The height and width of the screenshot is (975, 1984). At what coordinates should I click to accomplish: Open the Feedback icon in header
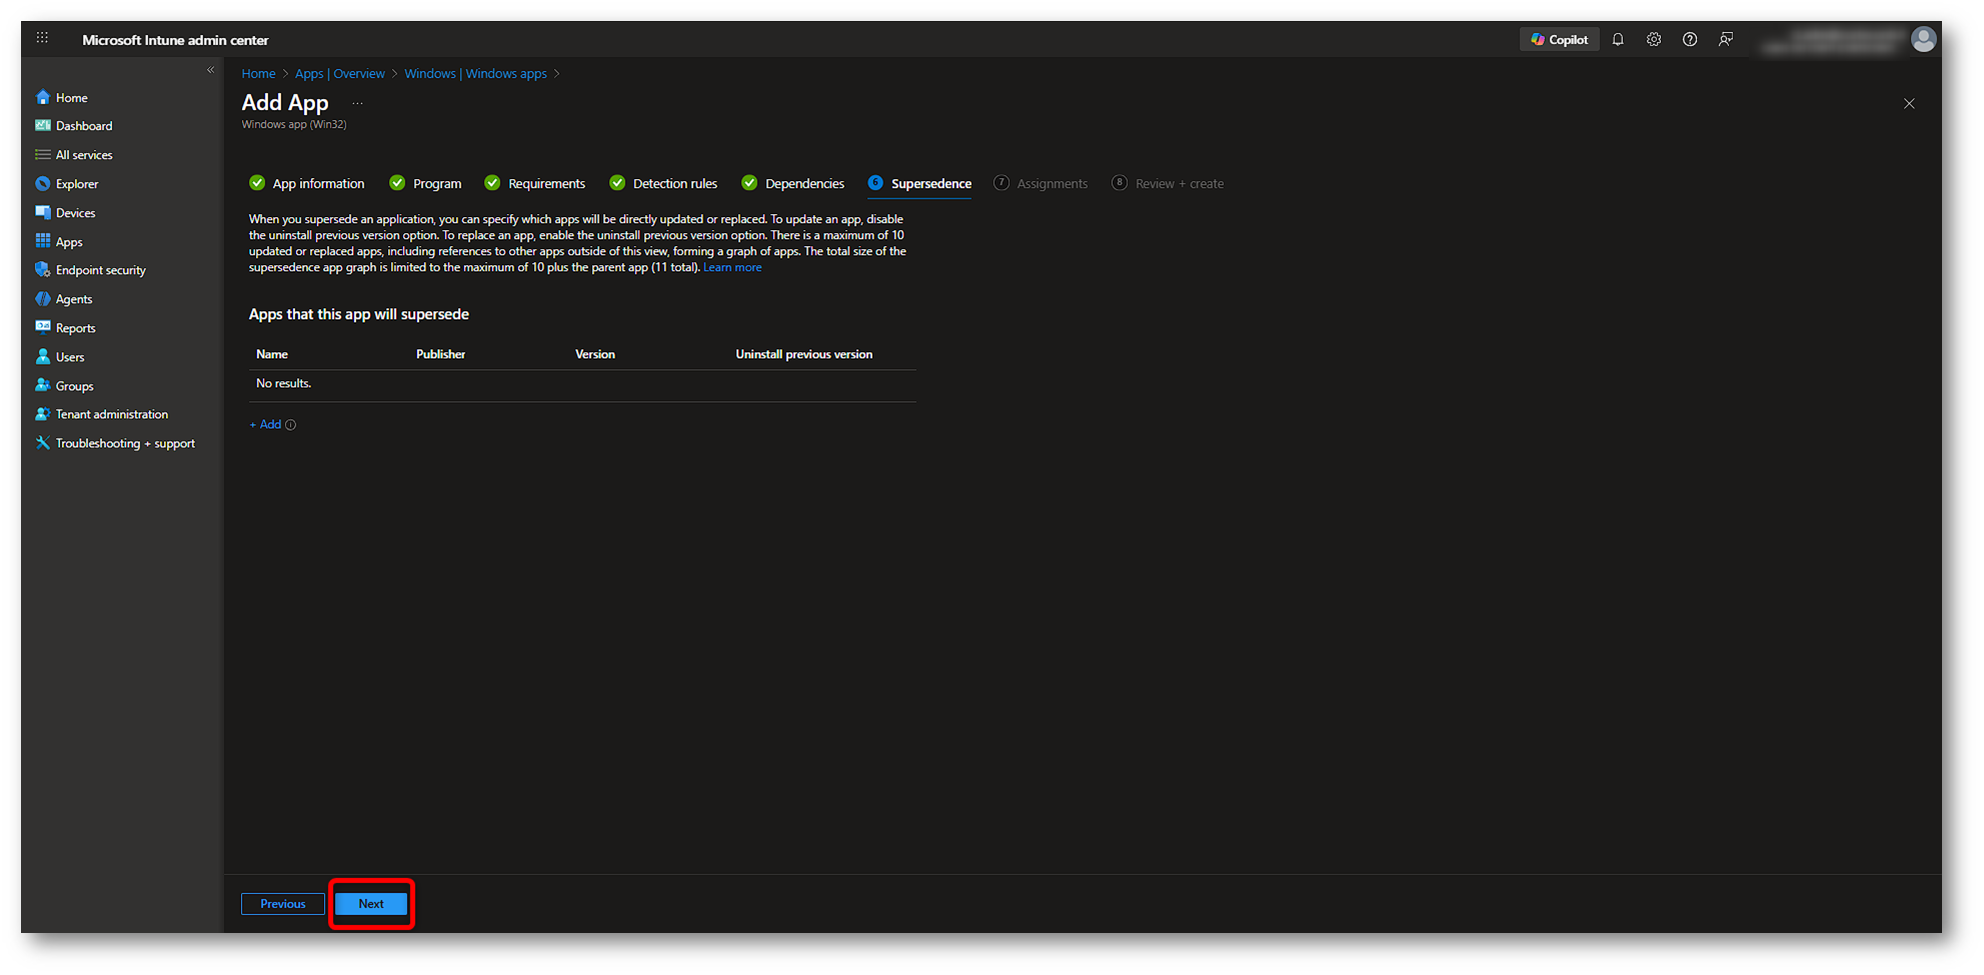click(1726, 40)
